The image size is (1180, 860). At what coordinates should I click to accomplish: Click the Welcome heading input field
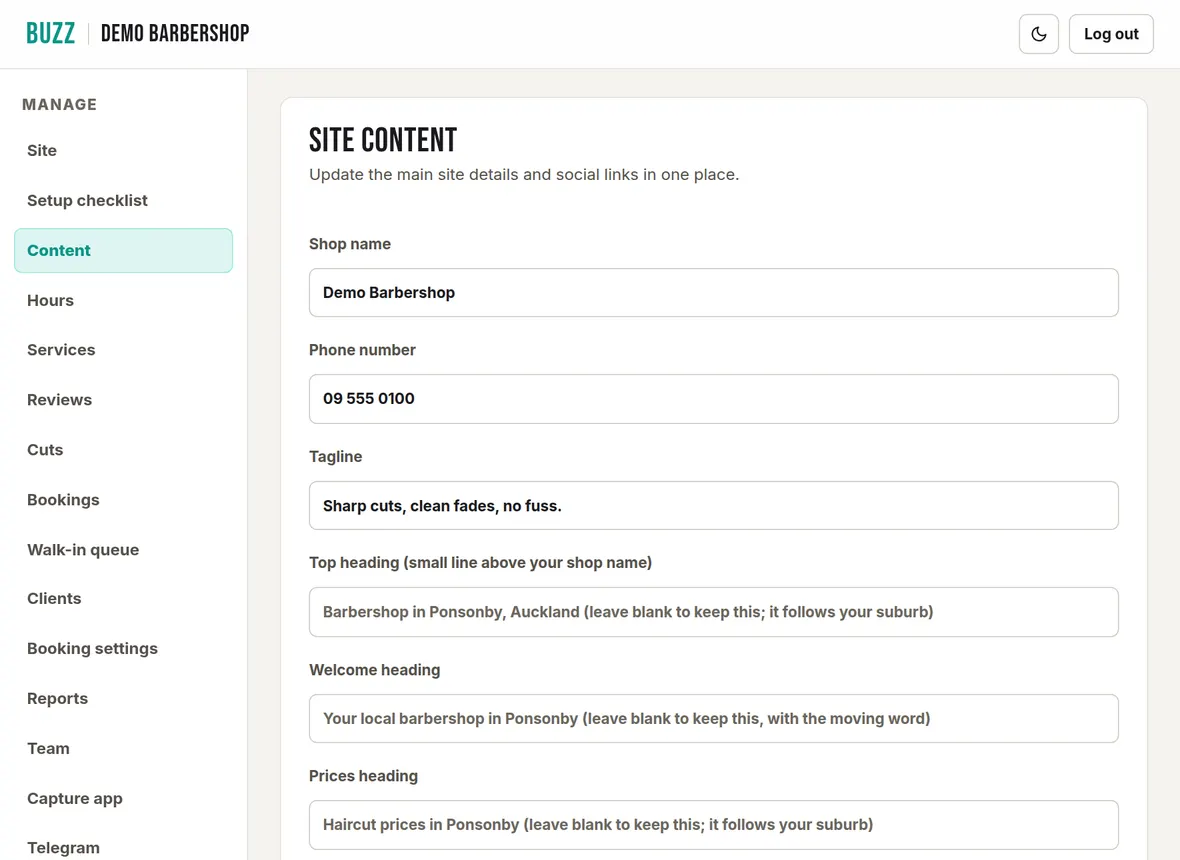(x=713, y=719)
